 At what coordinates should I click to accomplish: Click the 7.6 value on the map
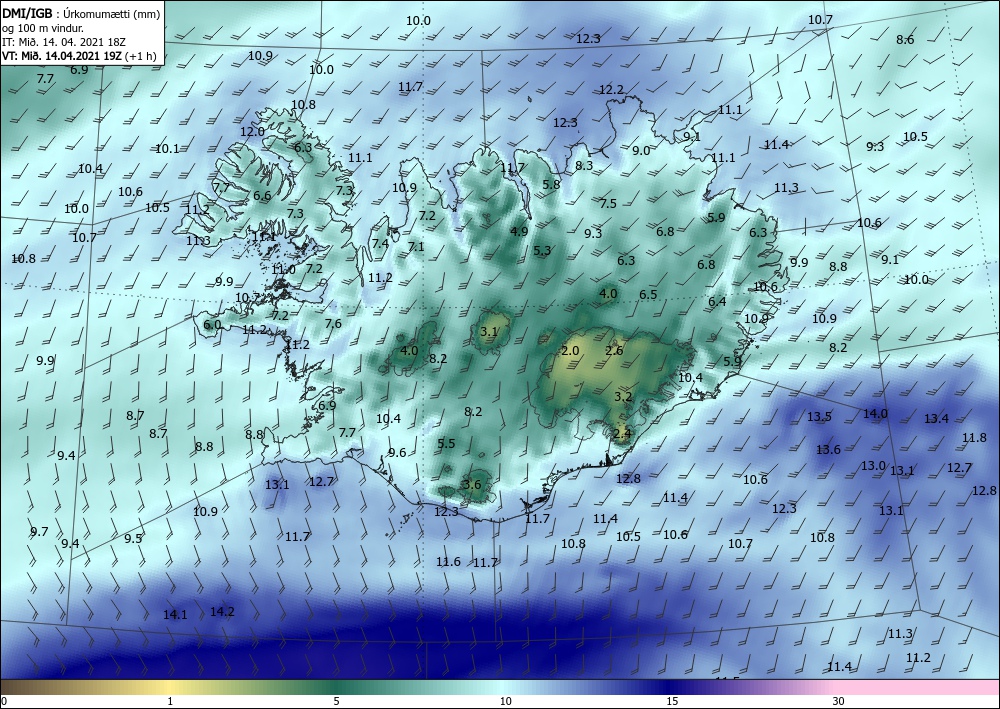tap(333, 324)
